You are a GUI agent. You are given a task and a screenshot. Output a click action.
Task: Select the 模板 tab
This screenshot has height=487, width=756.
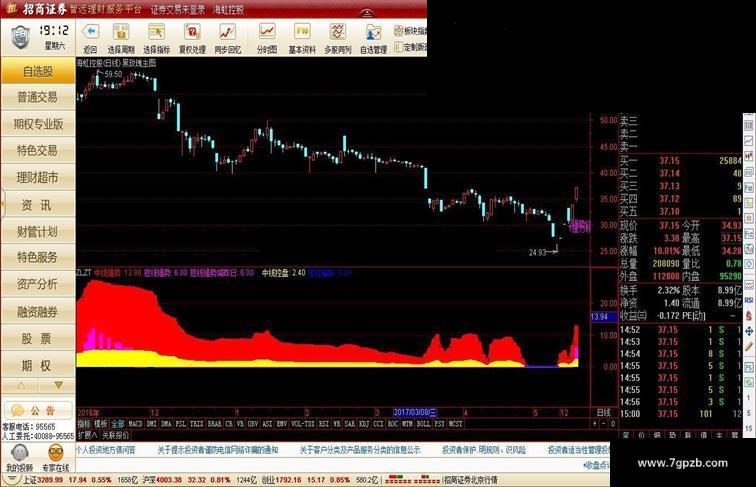[101, 424]
